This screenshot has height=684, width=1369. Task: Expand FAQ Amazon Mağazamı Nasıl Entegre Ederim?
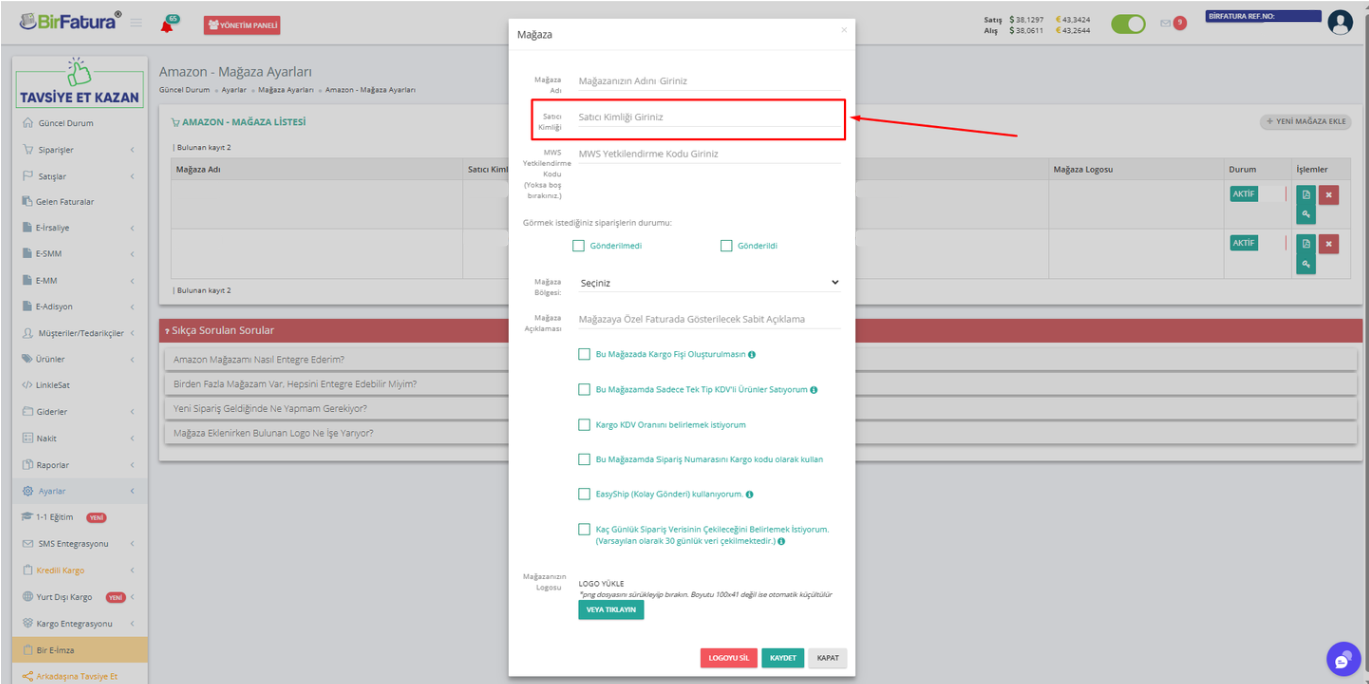coord(759,360)
